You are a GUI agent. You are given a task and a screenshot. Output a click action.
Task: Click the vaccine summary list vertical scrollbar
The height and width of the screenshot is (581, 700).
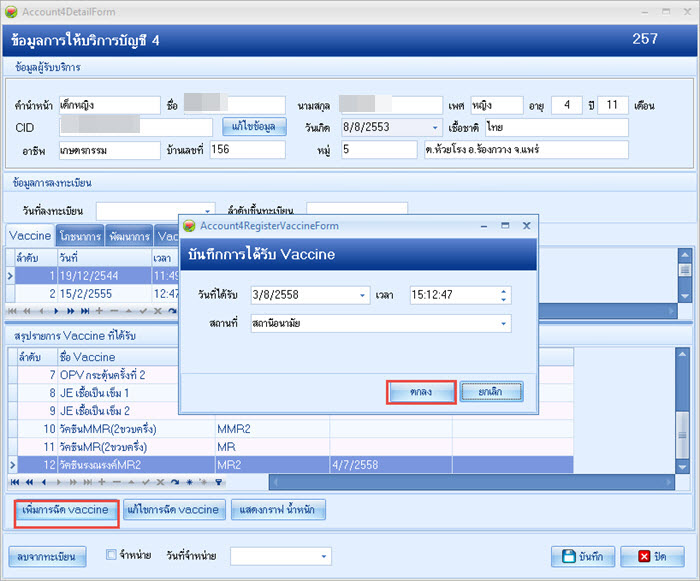(x=681, y=410)
